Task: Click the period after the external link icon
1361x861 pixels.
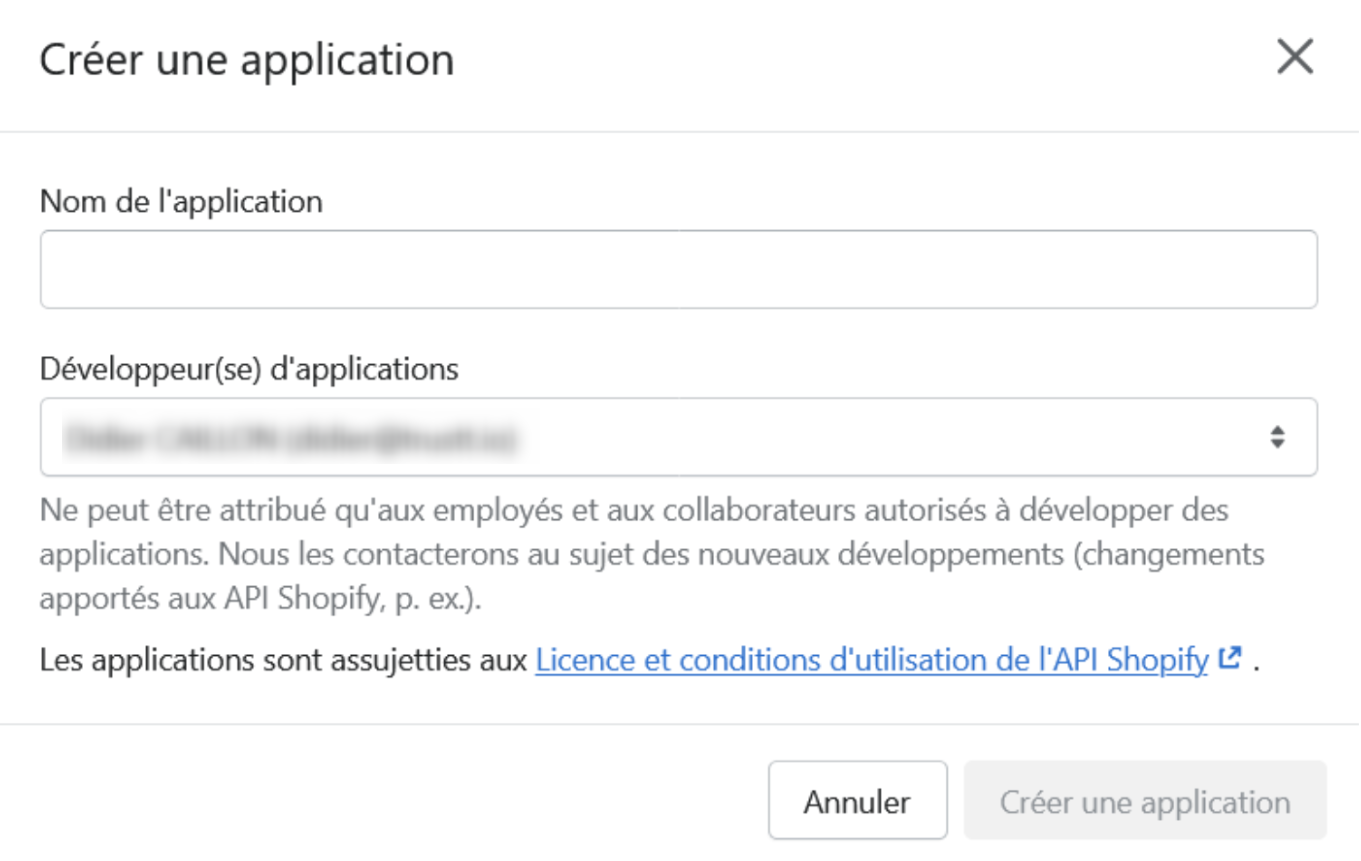Action: [1255, 662]
